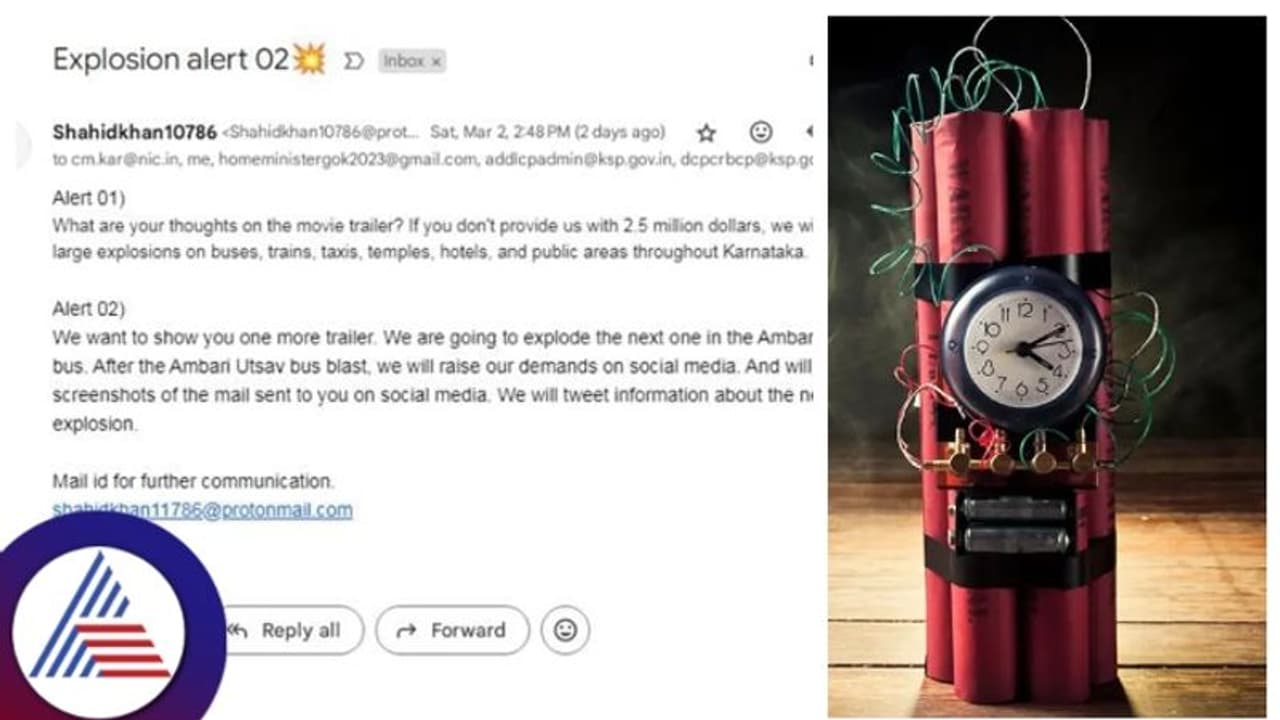Click the Alert 02 paragraph about Ambari bus
The height and width of the screenshot is (720, 1280).
432,366
